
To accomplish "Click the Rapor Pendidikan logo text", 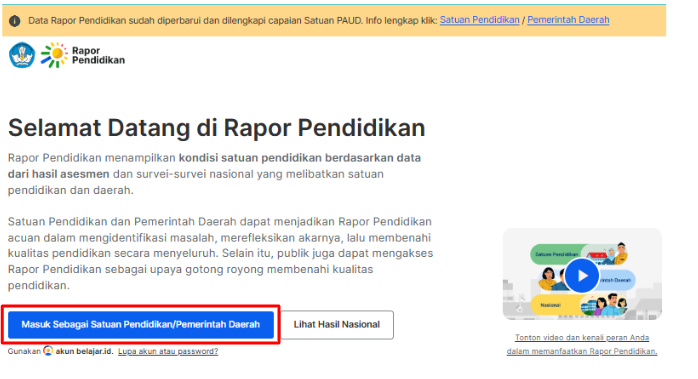I will (98, 56).
